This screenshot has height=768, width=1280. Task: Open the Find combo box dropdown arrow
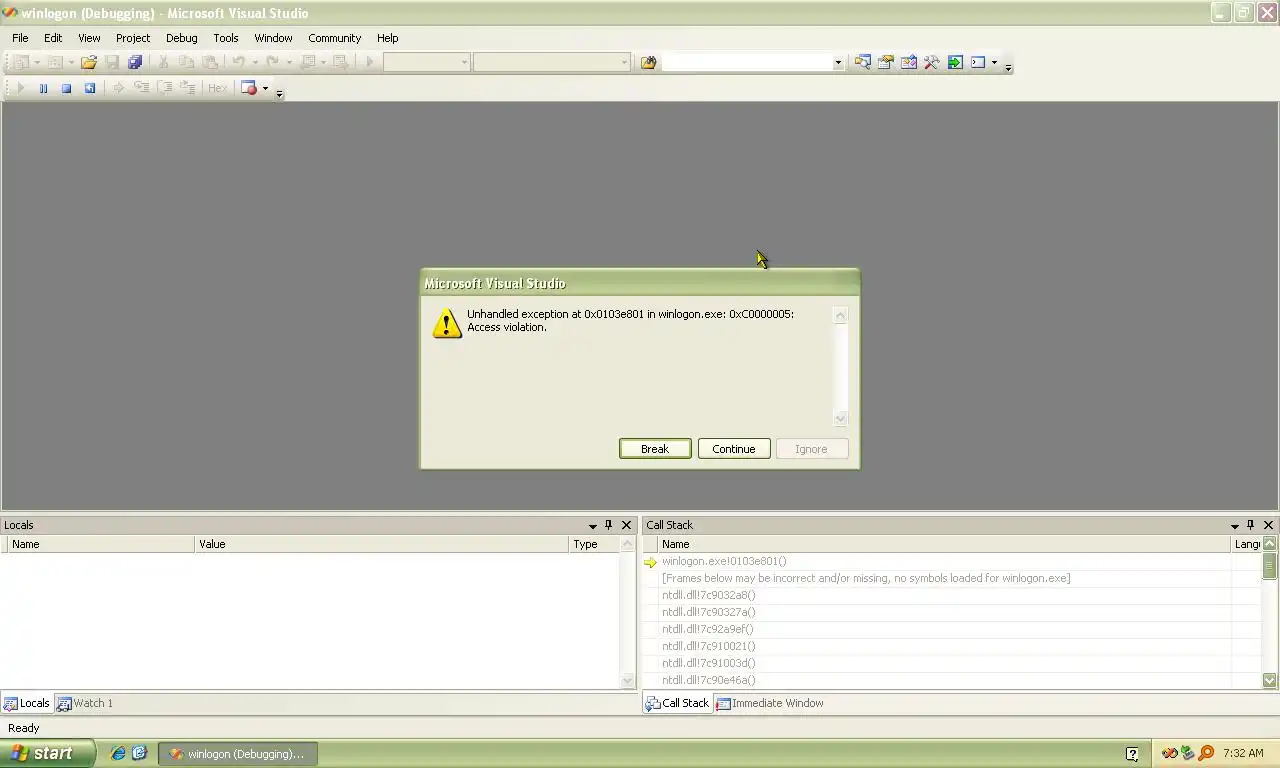click(838, 62)
